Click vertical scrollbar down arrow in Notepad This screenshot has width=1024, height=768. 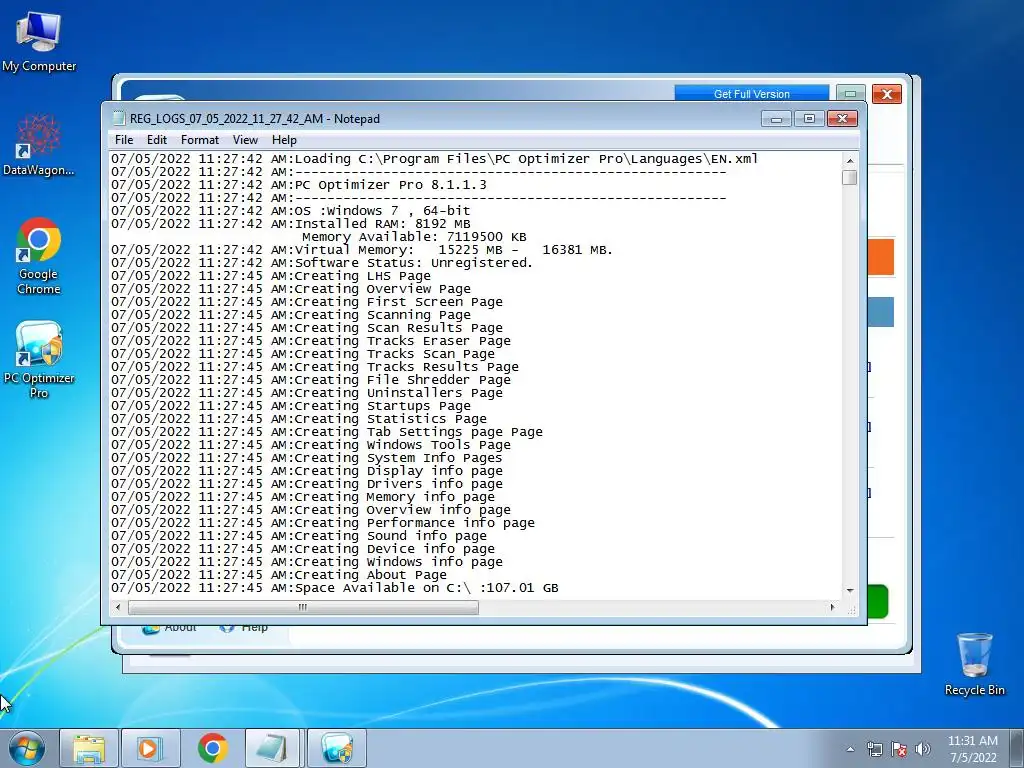[x=850, y=590]
